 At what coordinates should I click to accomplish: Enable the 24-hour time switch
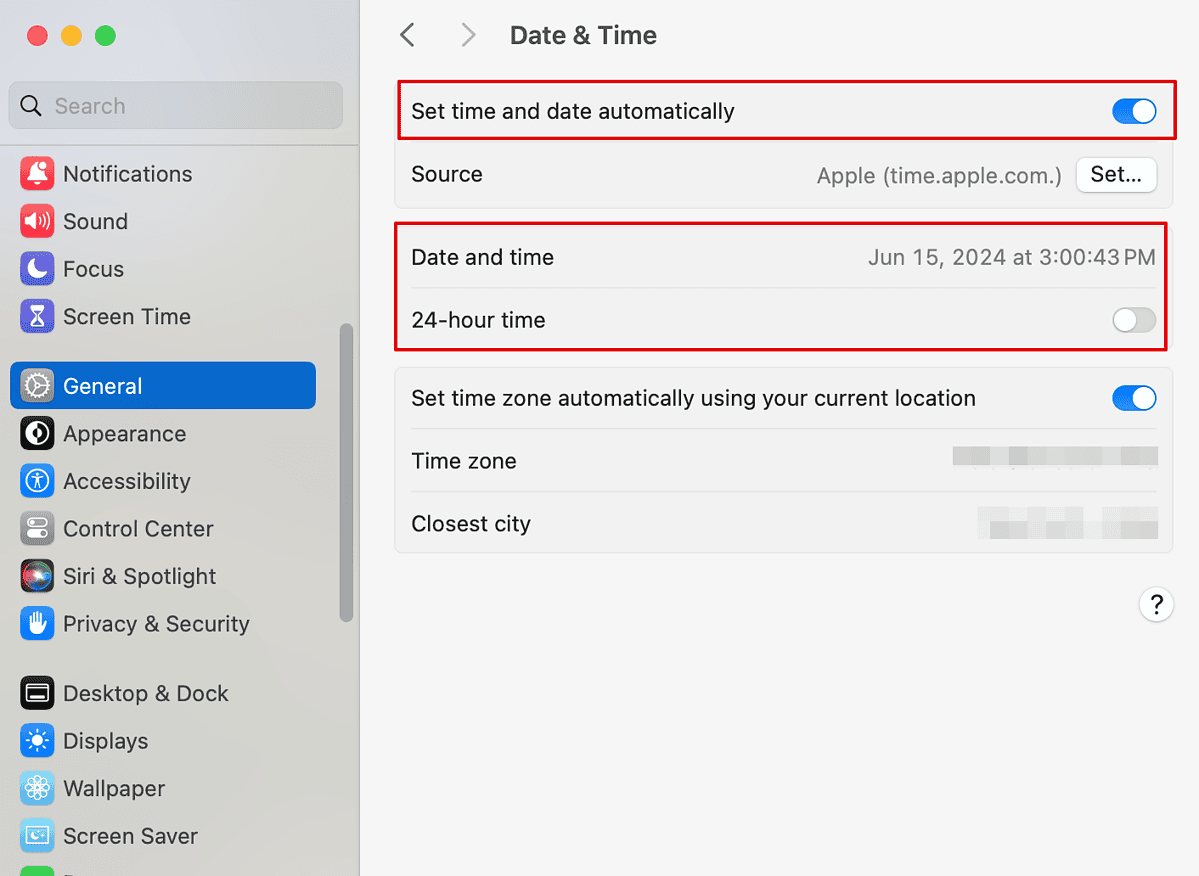click(x=1133, y=320)
